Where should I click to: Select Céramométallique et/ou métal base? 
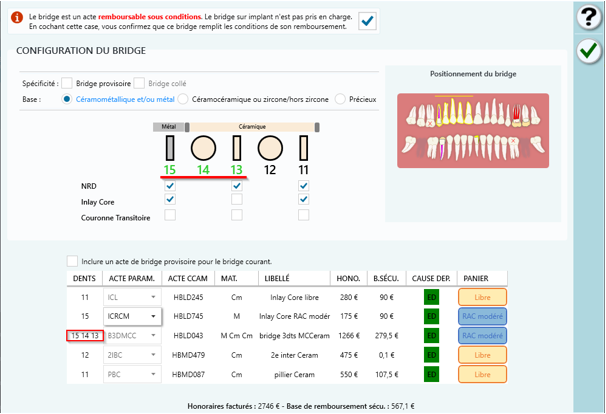[67, 99]
